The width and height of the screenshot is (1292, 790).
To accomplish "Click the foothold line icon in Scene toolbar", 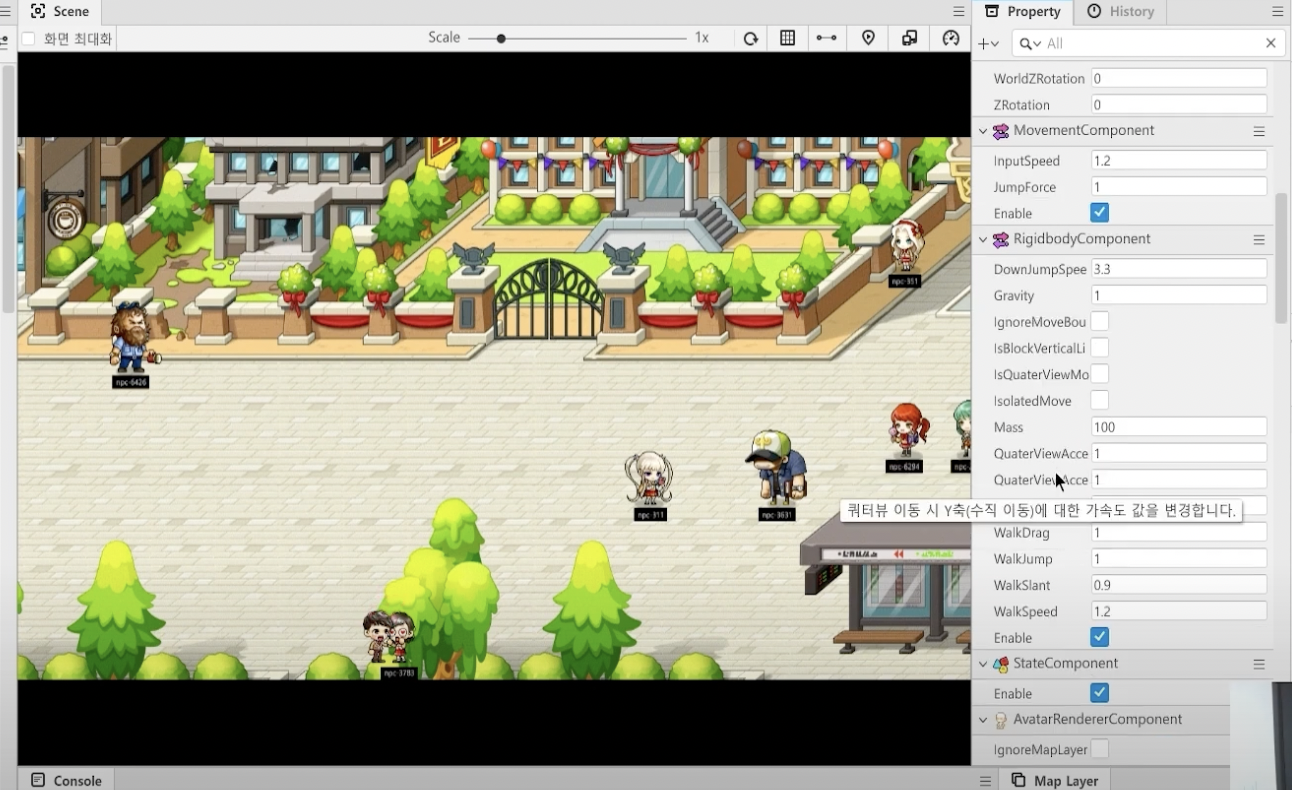I will click(826, 38).
